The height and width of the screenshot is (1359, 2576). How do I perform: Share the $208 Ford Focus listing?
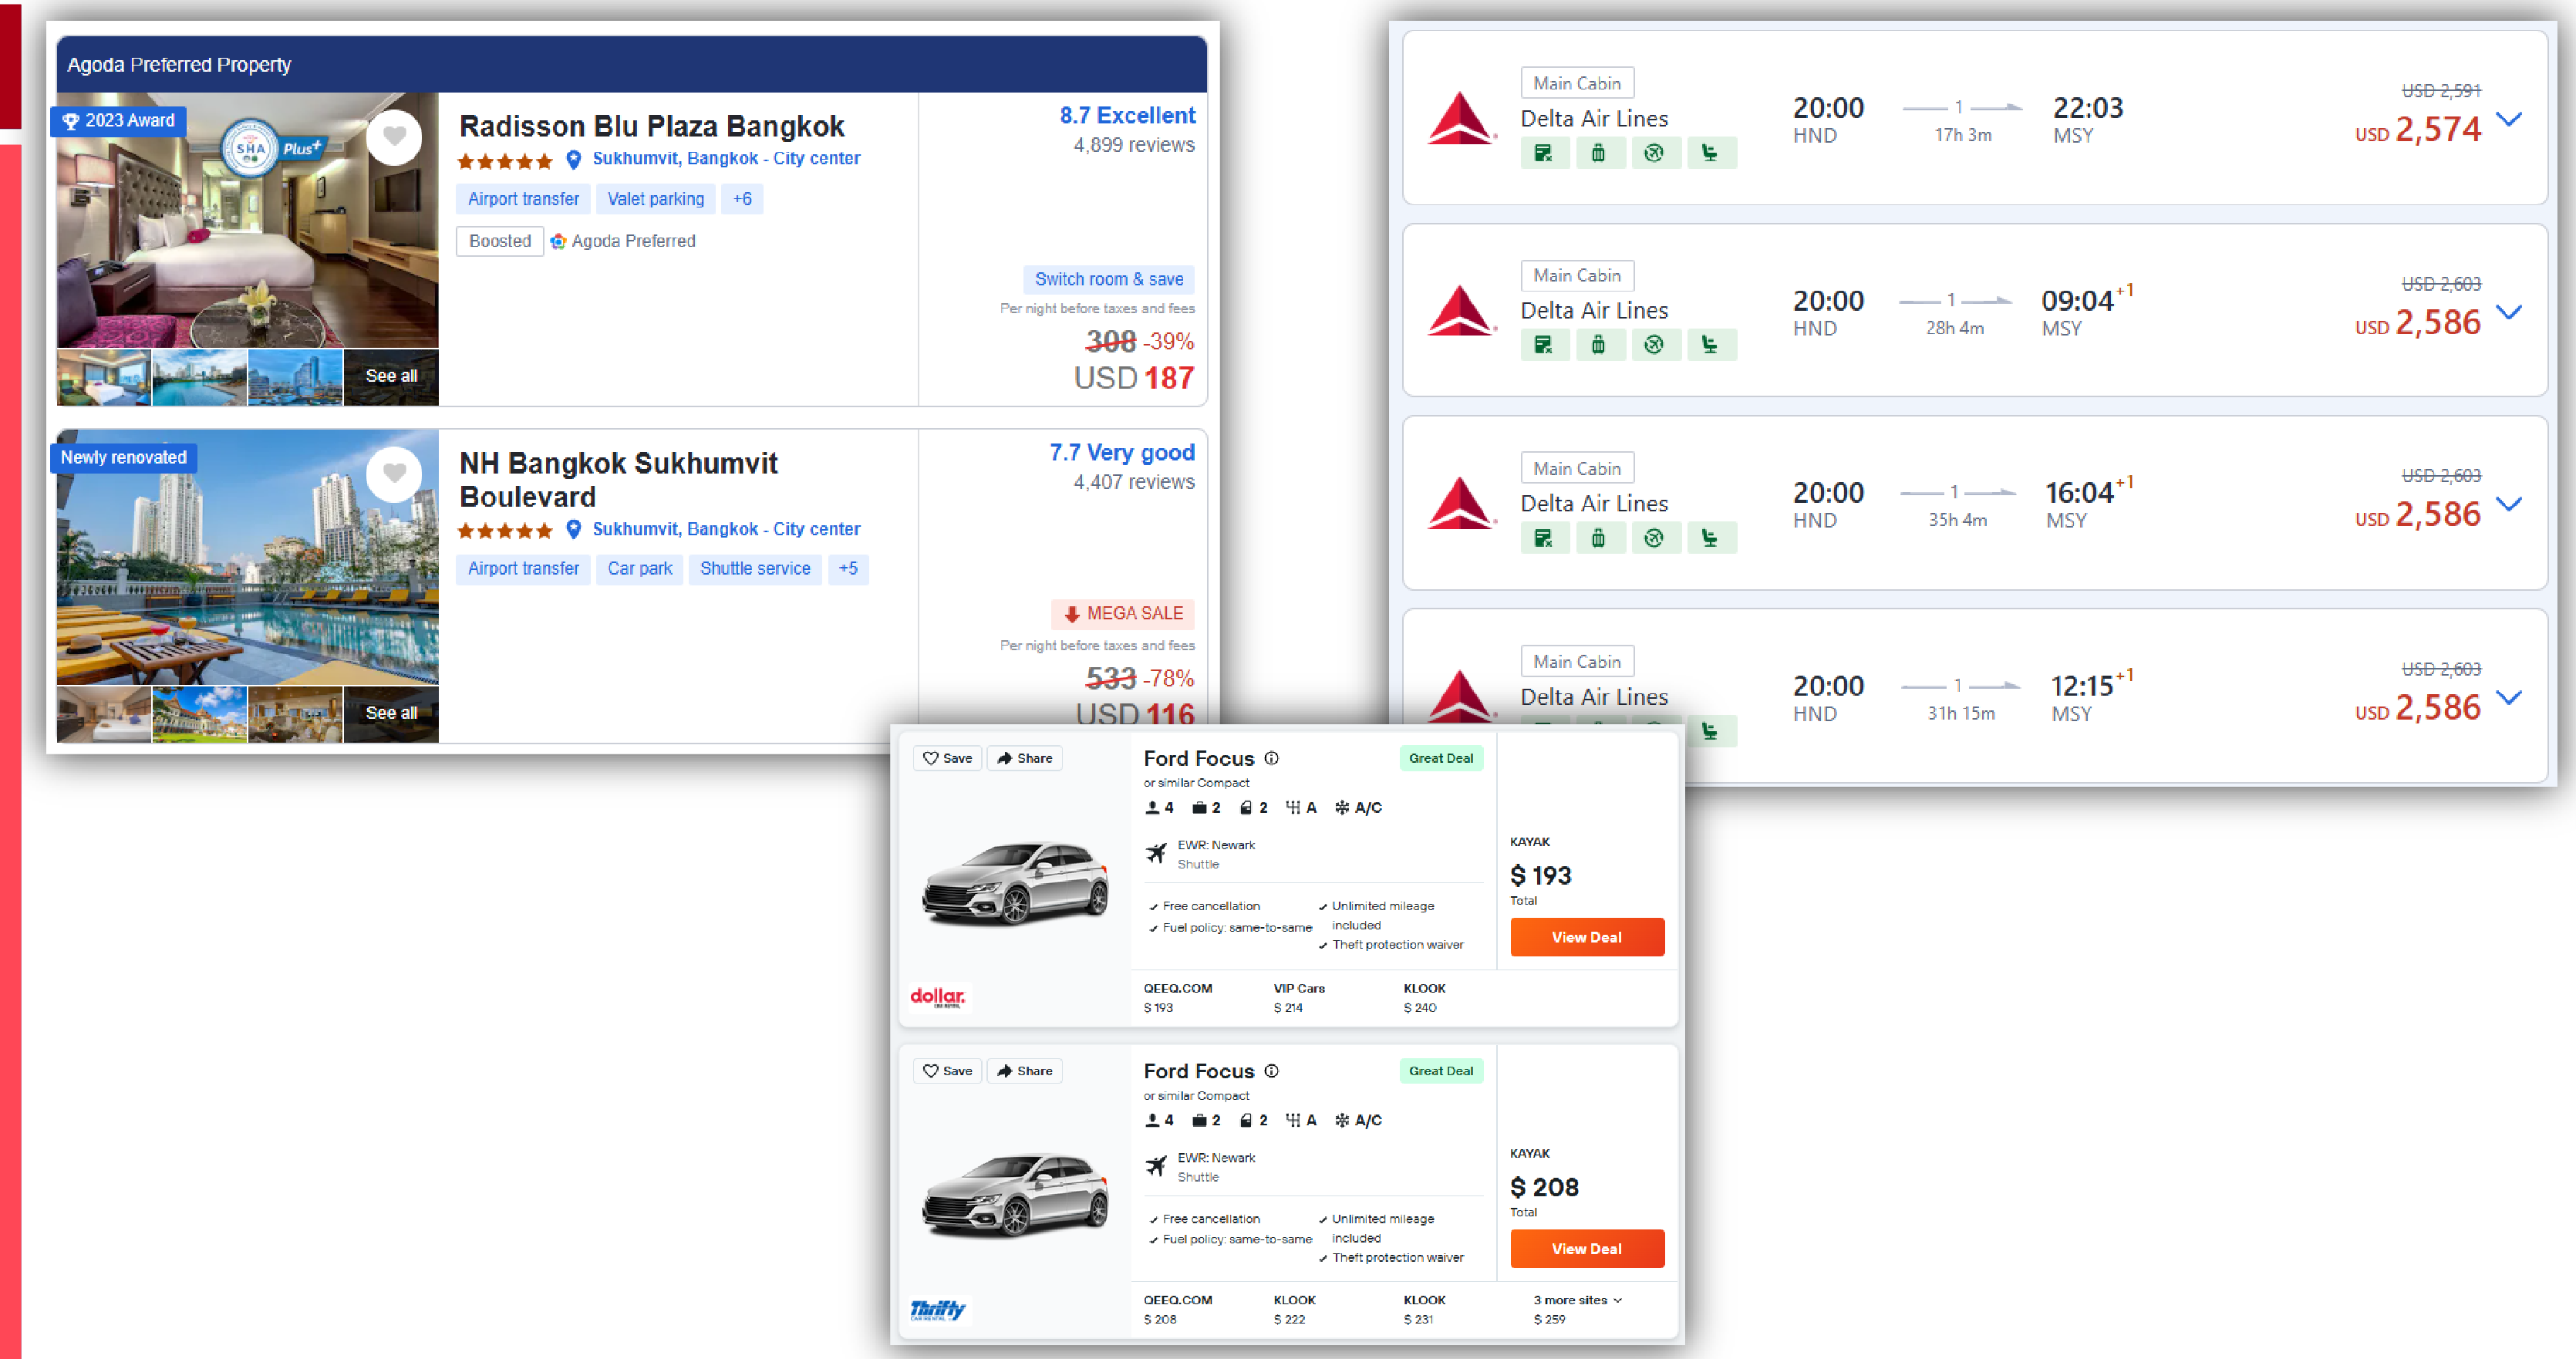point(1025,1071)
